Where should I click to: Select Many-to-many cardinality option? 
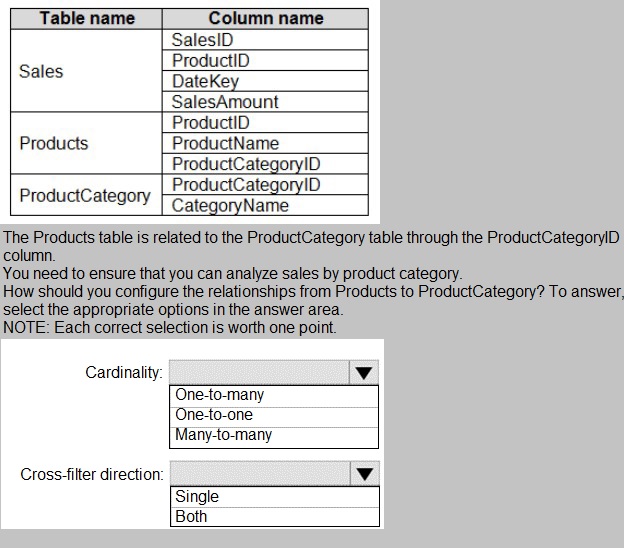click(x=274, y=437)
